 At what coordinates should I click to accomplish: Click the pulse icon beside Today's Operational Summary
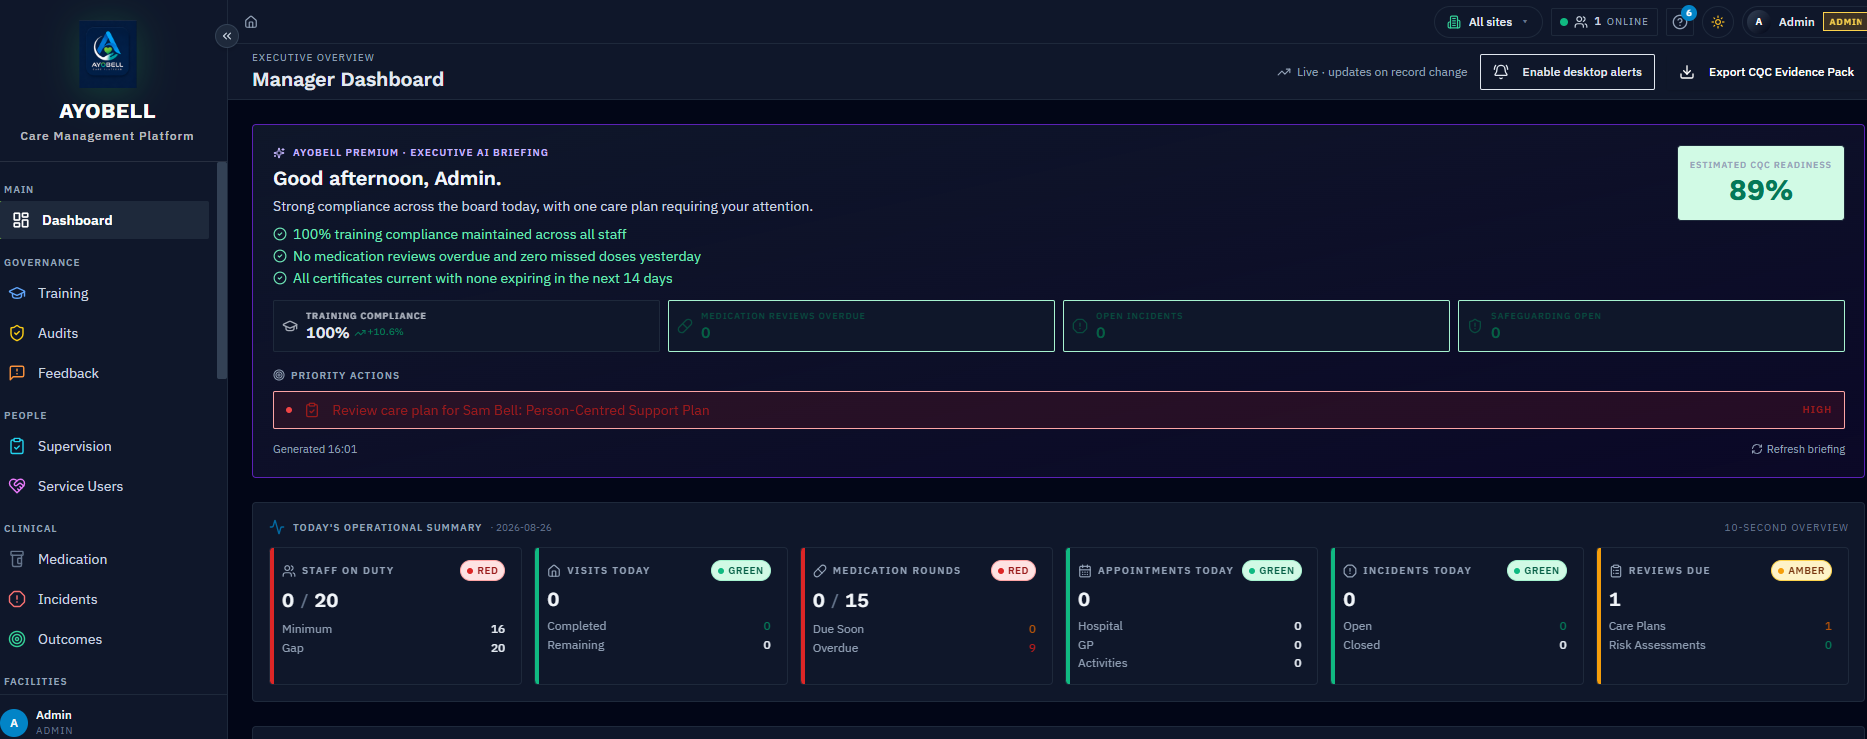[277, 527]
